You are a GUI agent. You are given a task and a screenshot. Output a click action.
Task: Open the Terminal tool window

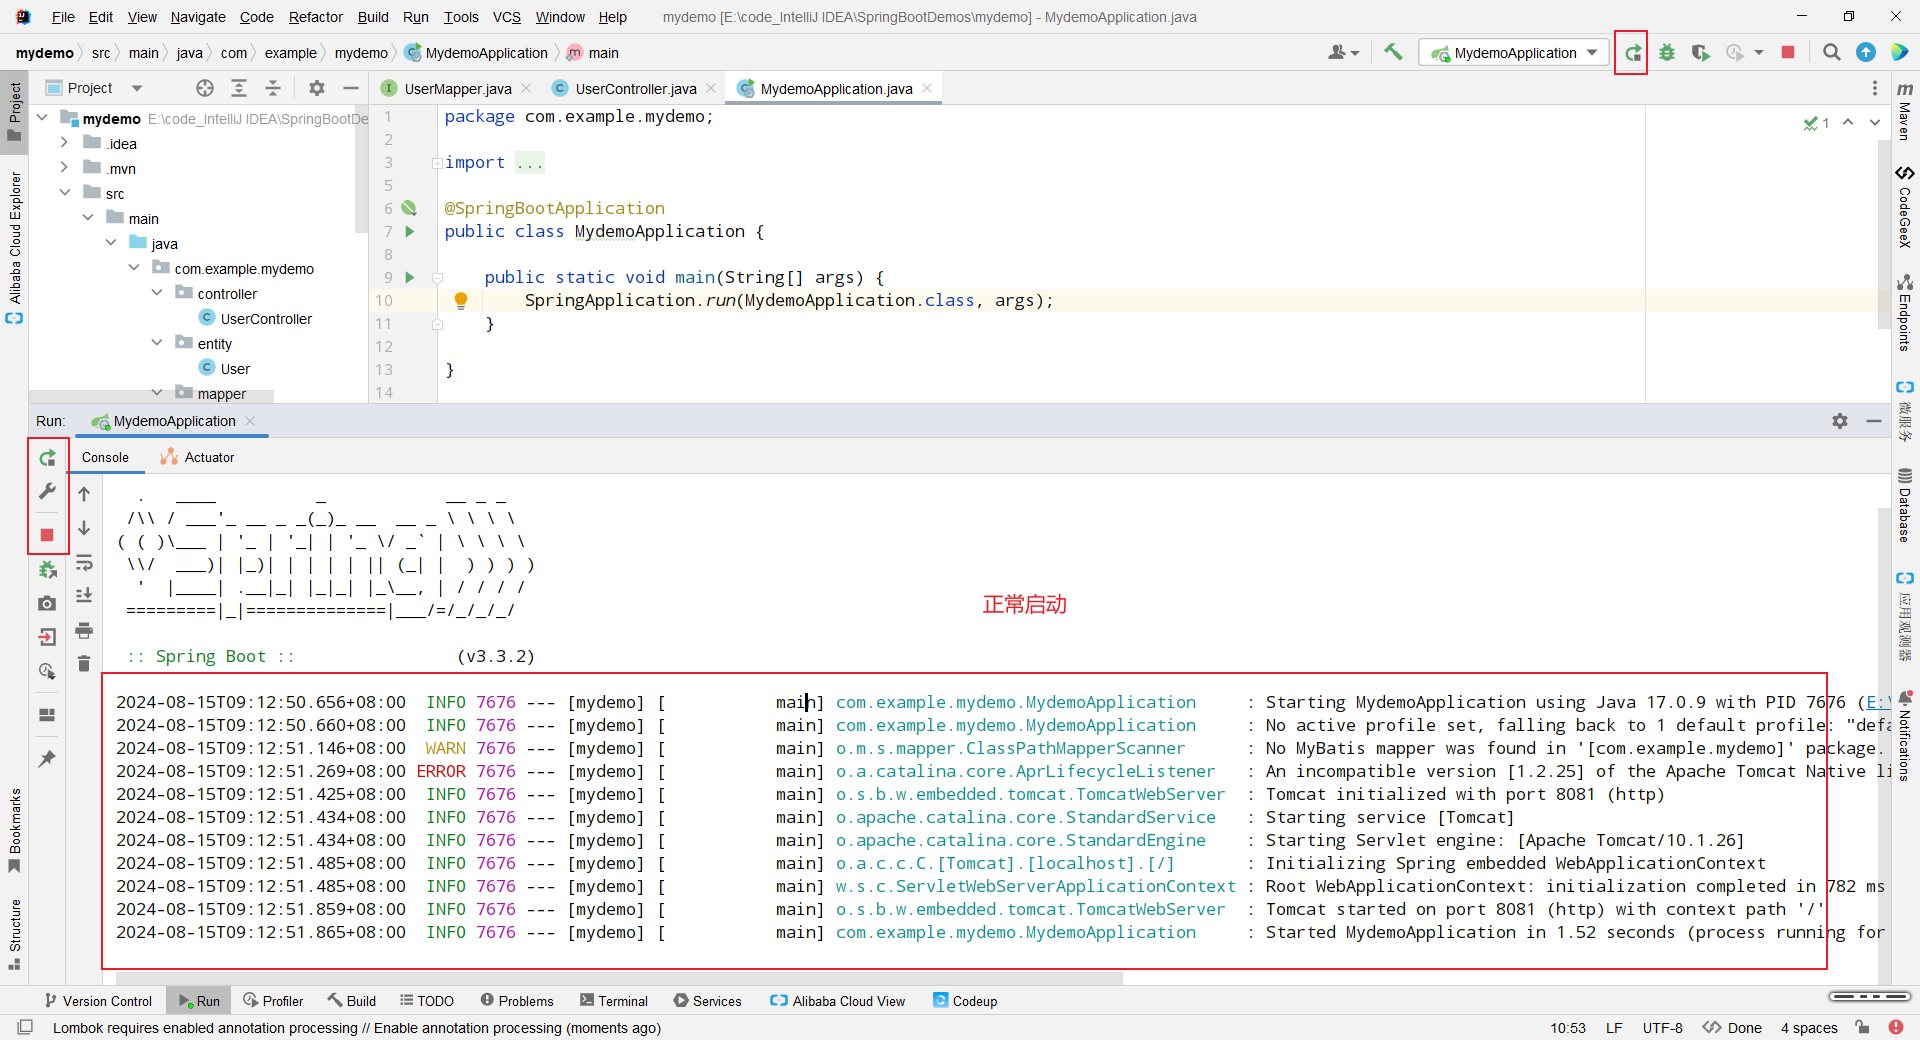point(613,1001)
